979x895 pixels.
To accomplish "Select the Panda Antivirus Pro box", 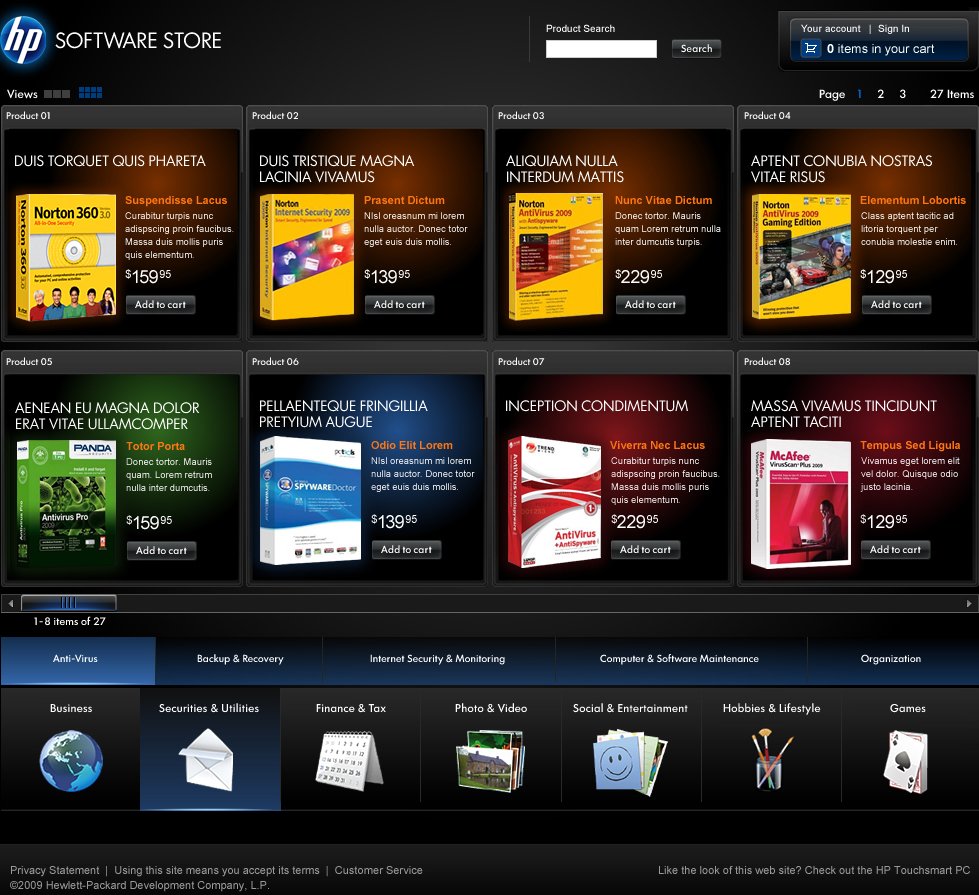I will coord(66,503).
